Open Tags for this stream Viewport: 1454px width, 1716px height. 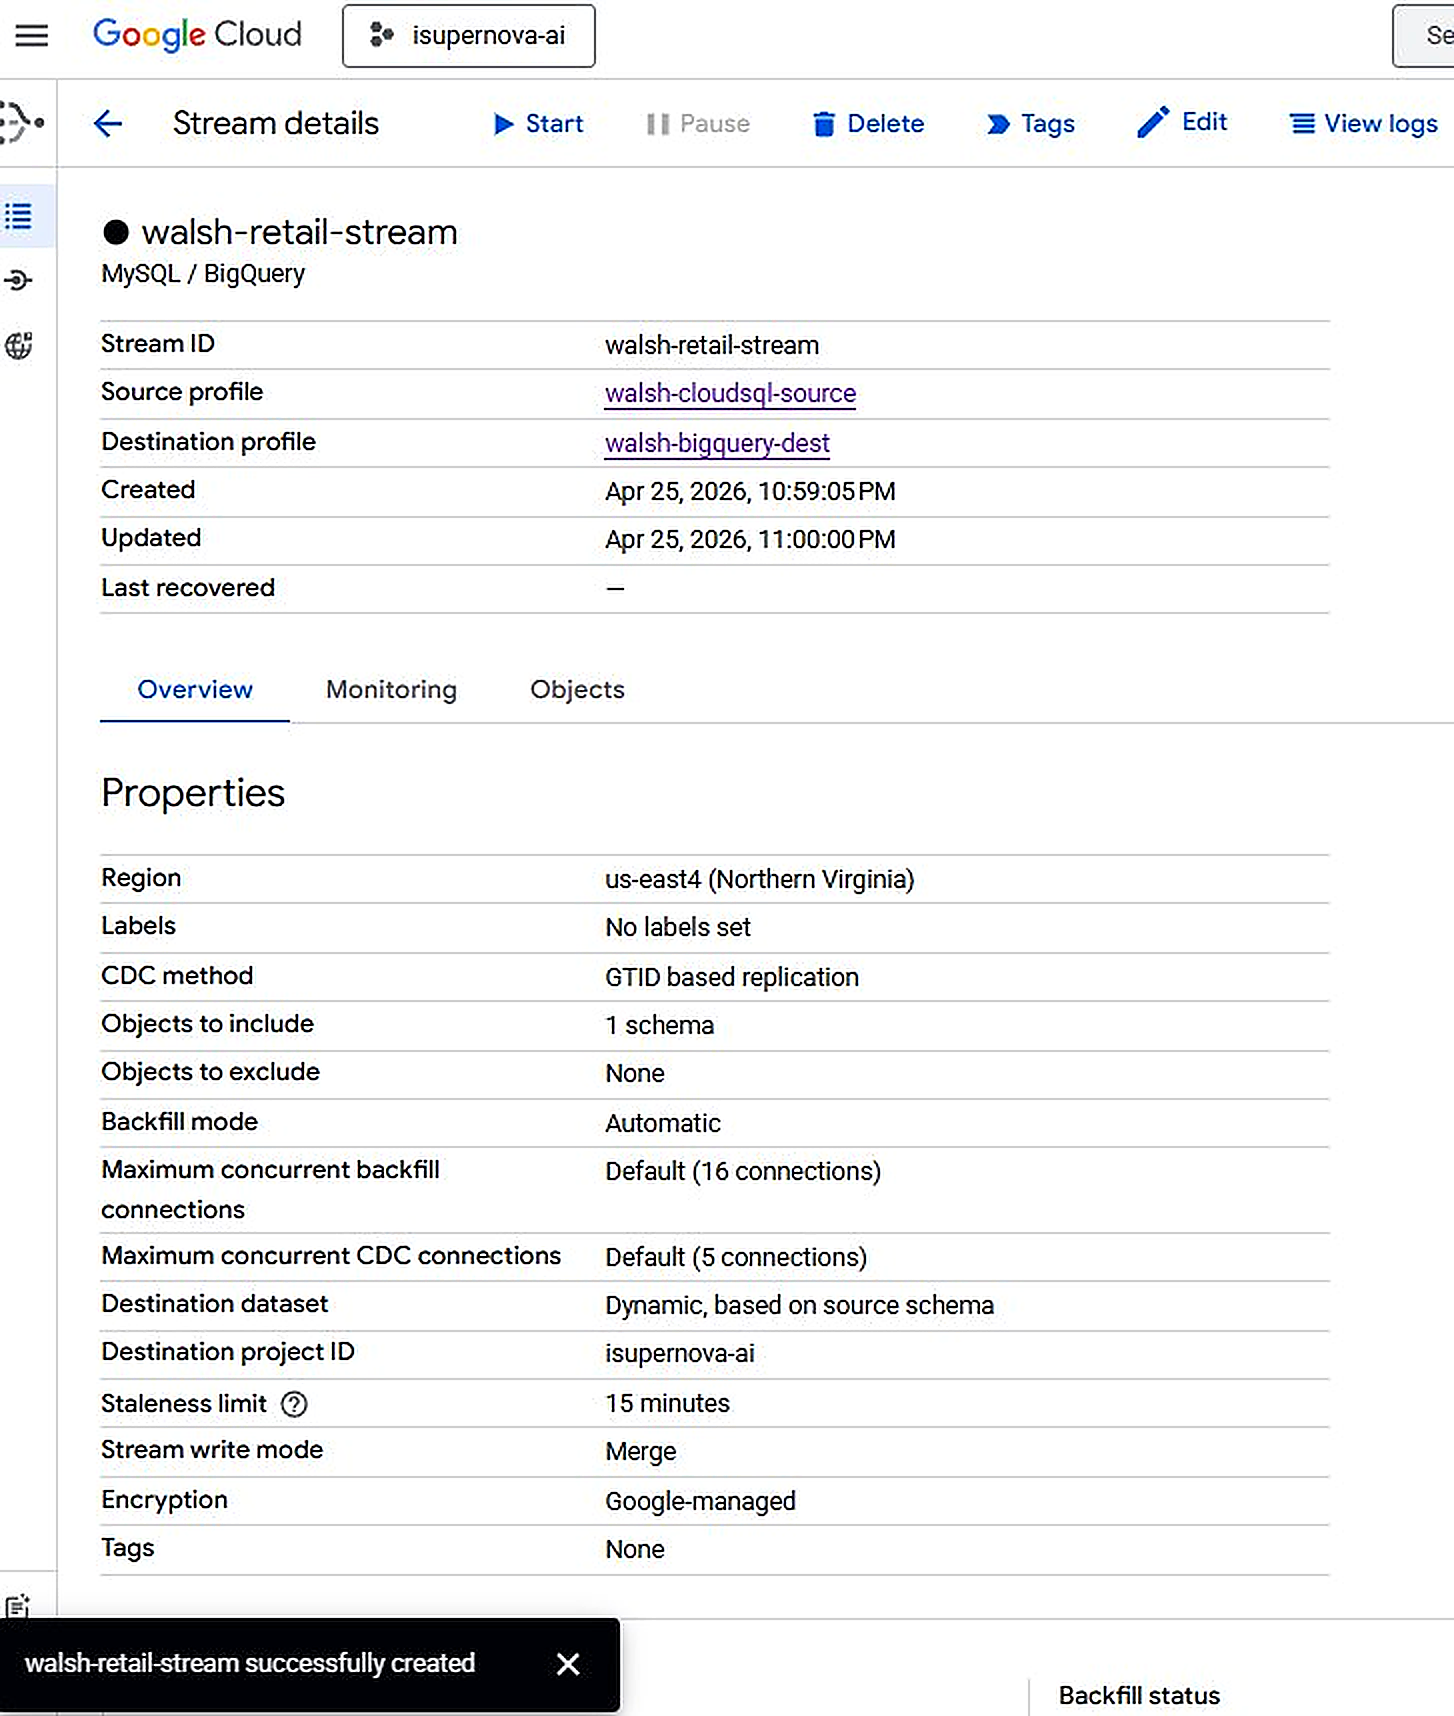[1030, 123]
